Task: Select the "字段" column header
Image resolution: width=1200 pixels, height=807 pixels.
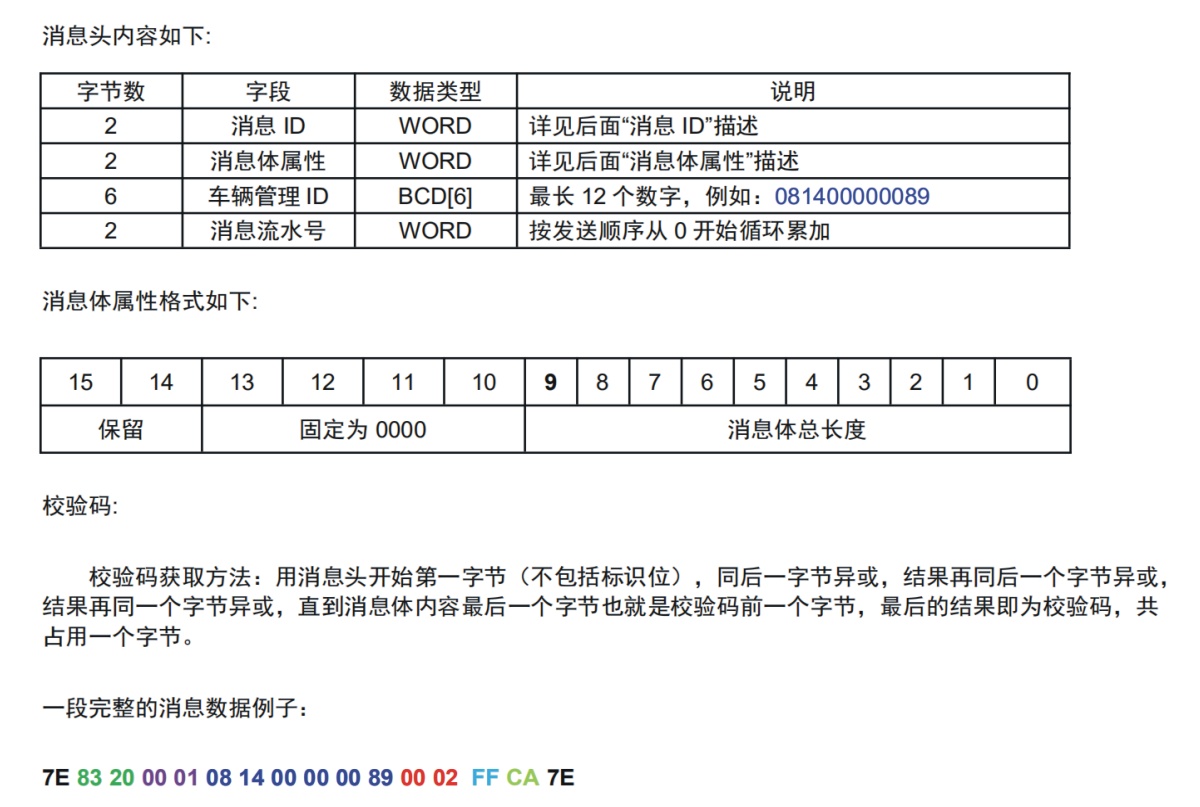Action: 268,91
